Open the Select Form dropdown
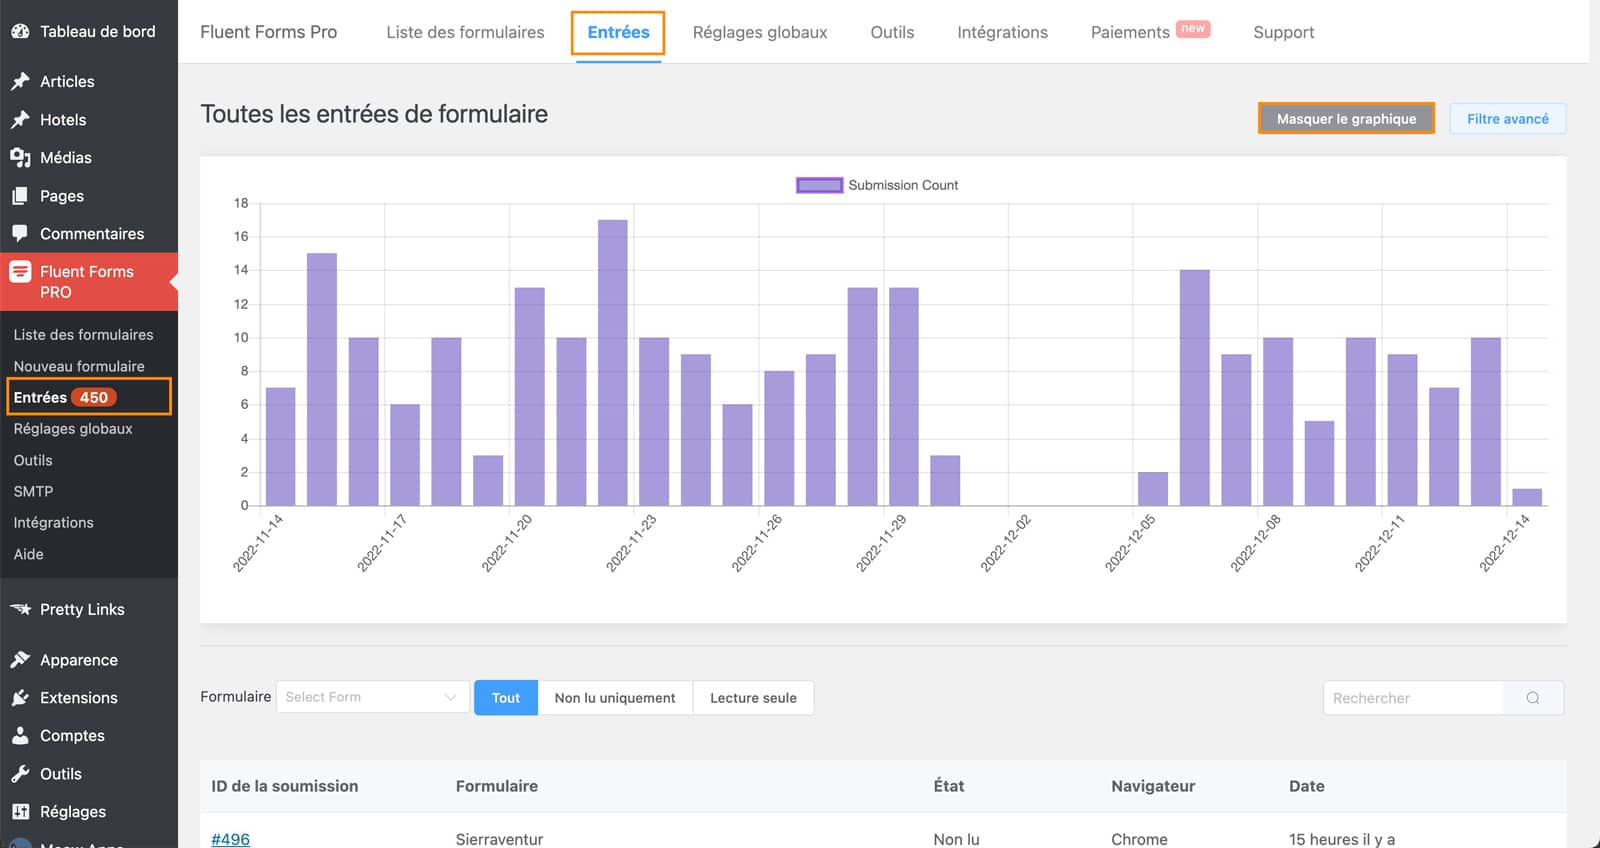Viewport: 1600px width, 848px height. tap(371, 697)
